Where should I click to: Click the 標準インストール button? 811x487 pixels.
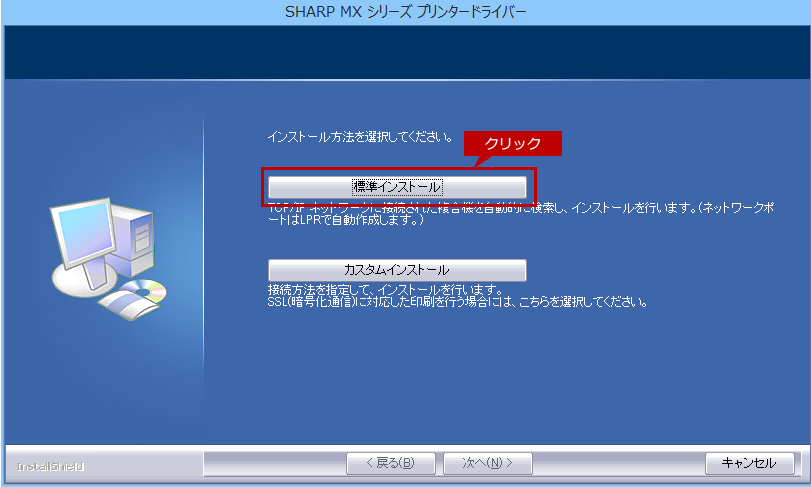[x=397, y=187]
